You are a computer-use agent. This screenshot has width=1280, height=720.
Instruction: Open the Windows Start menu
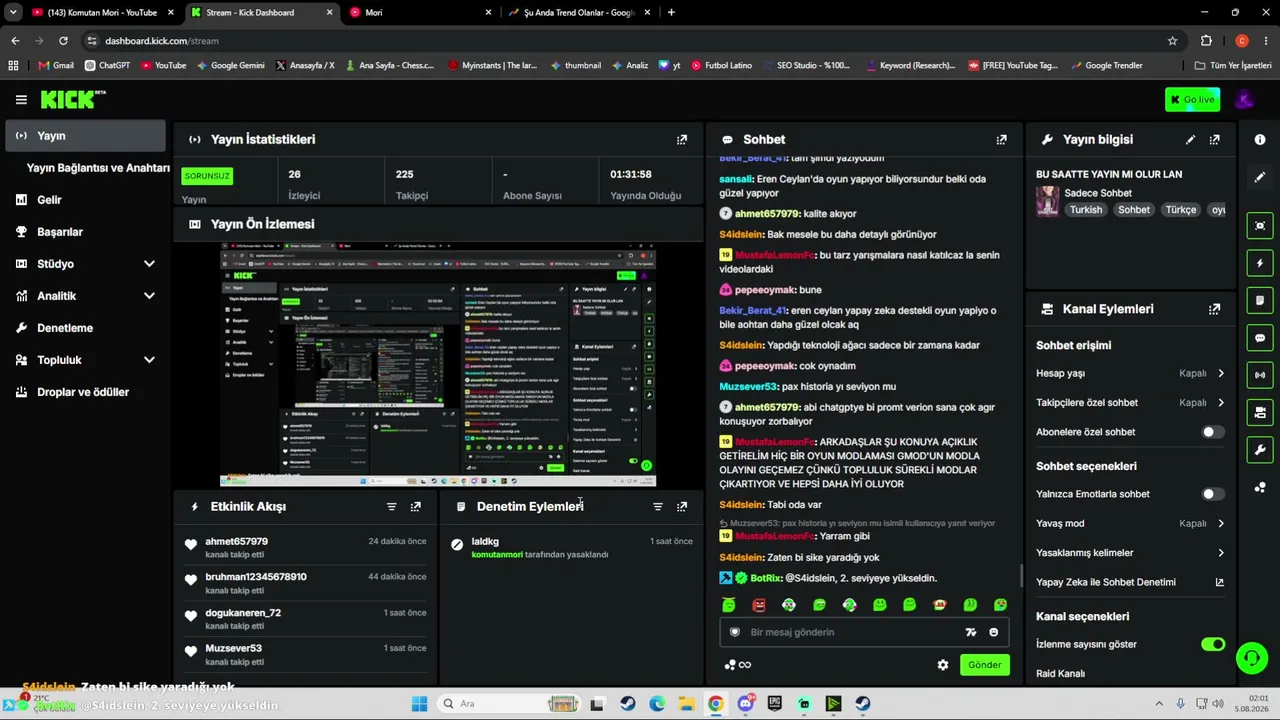coord(419,704)
